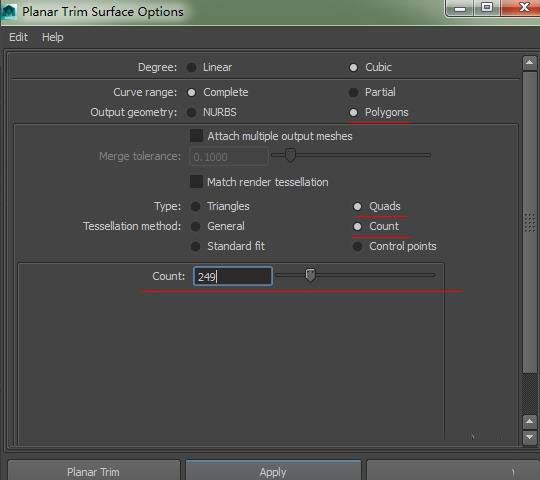
Task: Click the Apply button
Action: coord(273,471)
